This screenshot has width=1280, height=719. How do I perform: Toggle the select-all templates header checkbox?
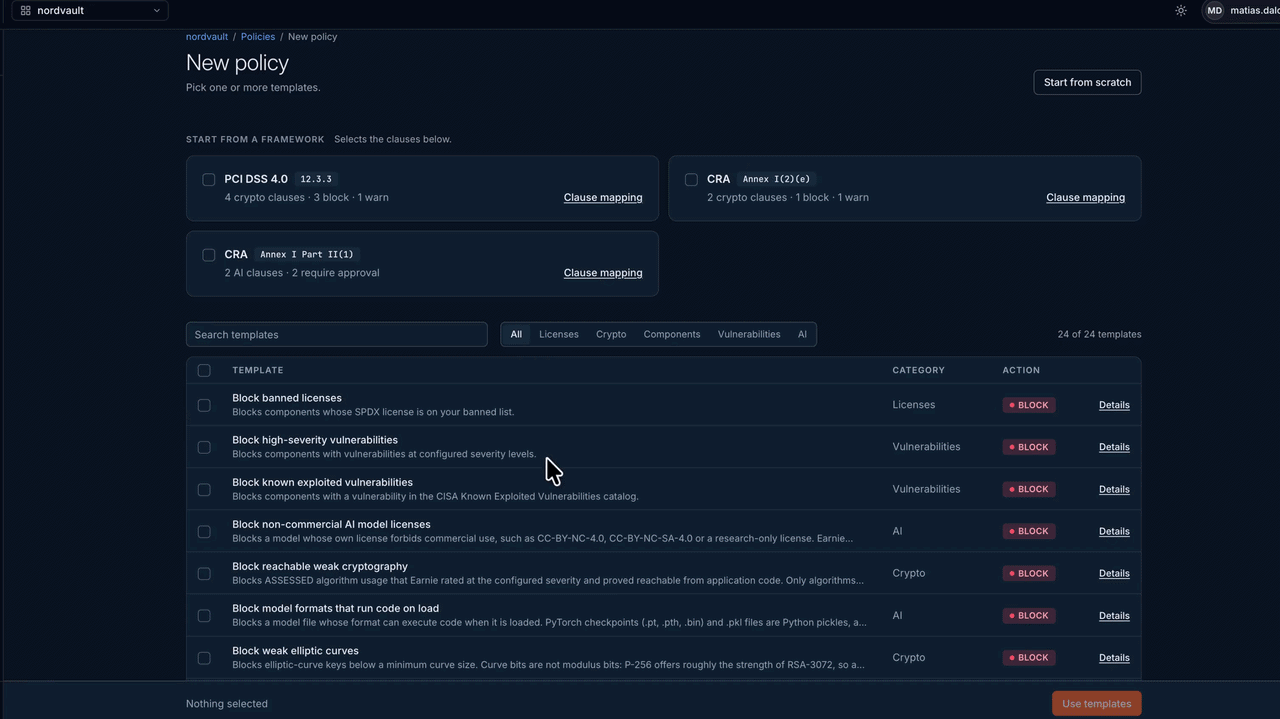point(204,370)
